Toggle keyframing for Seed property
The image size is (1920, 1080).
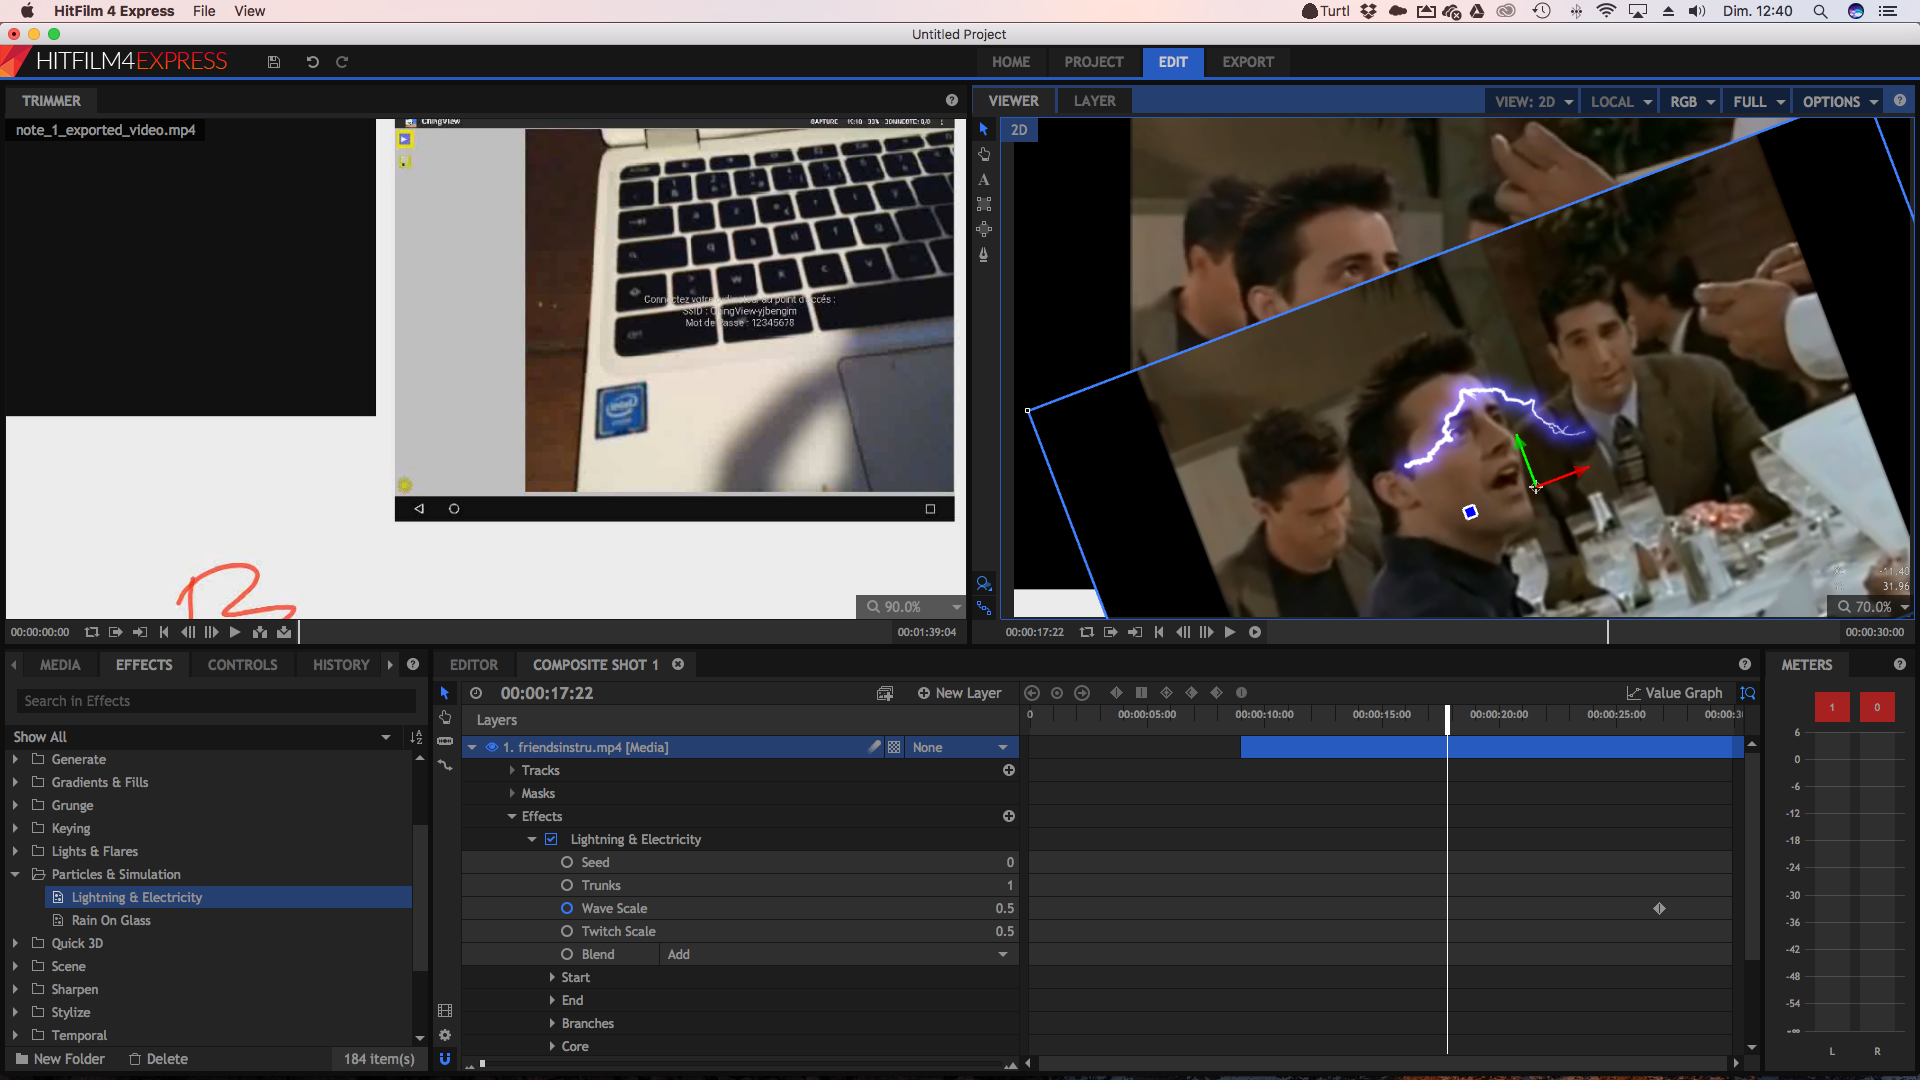(x=567, y=862)
